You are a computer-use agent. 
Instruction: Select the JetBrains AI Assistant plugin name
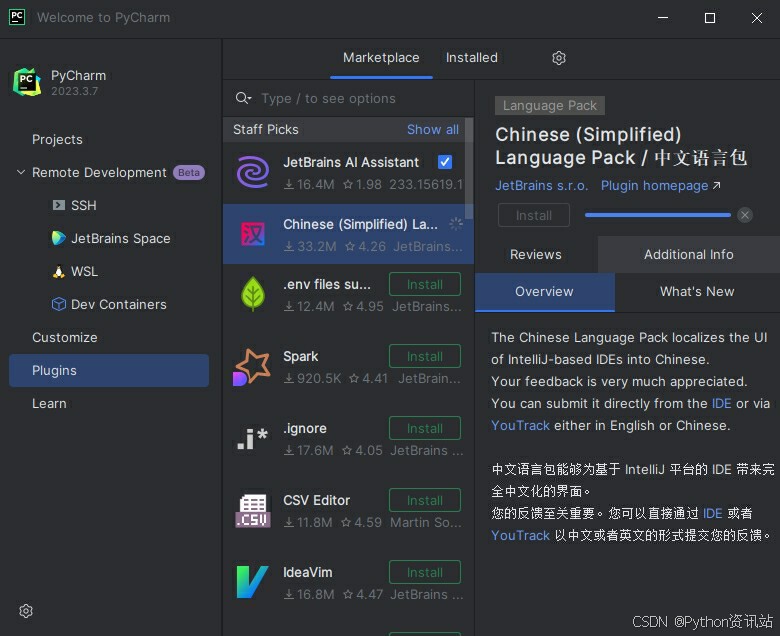351,162
